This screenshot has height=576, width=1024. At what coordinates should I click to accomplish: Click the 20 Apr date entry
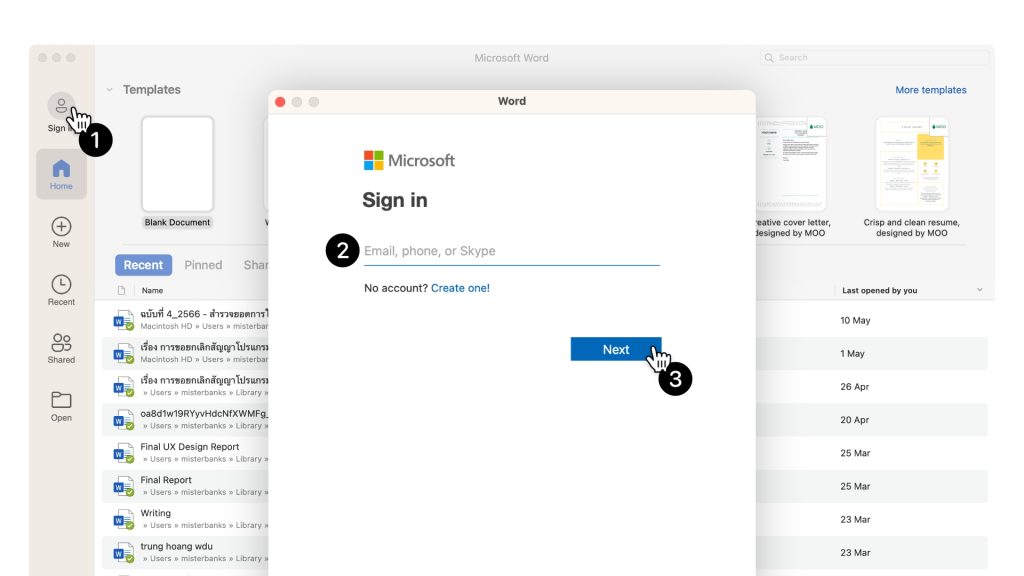pos(854,420)
